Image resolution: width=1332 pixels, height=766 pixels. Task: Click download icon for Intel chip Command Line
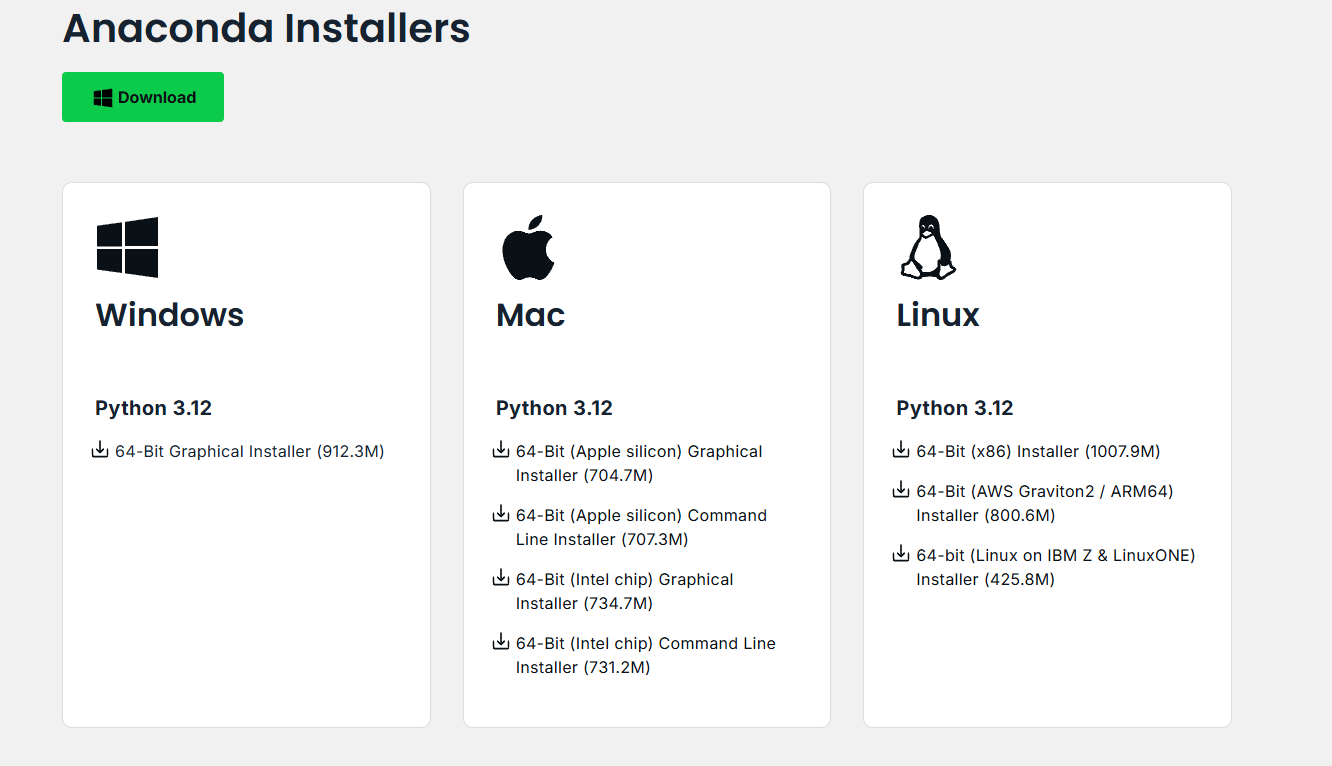501,643
